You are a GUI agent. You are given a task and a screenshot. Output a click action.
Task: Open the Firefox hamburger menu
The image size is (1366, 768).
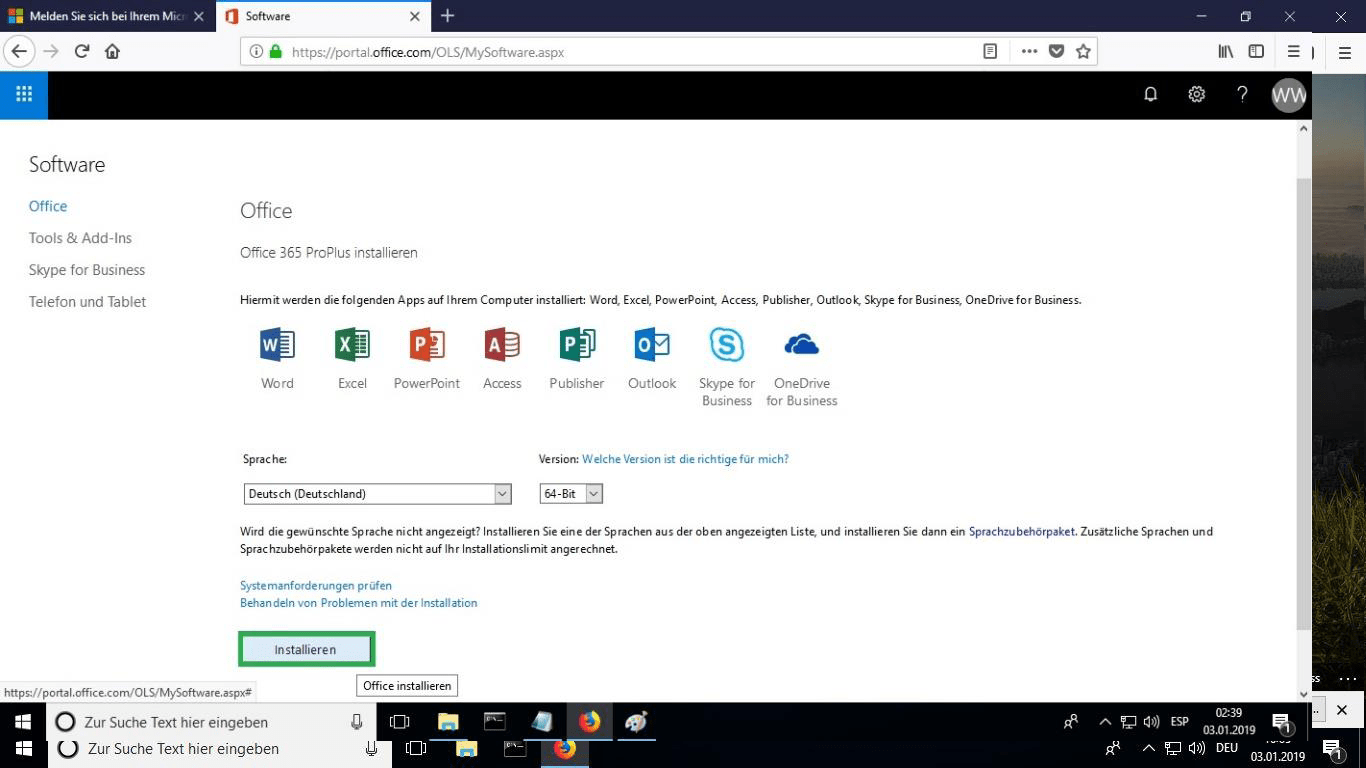(x=1293, y=51)
